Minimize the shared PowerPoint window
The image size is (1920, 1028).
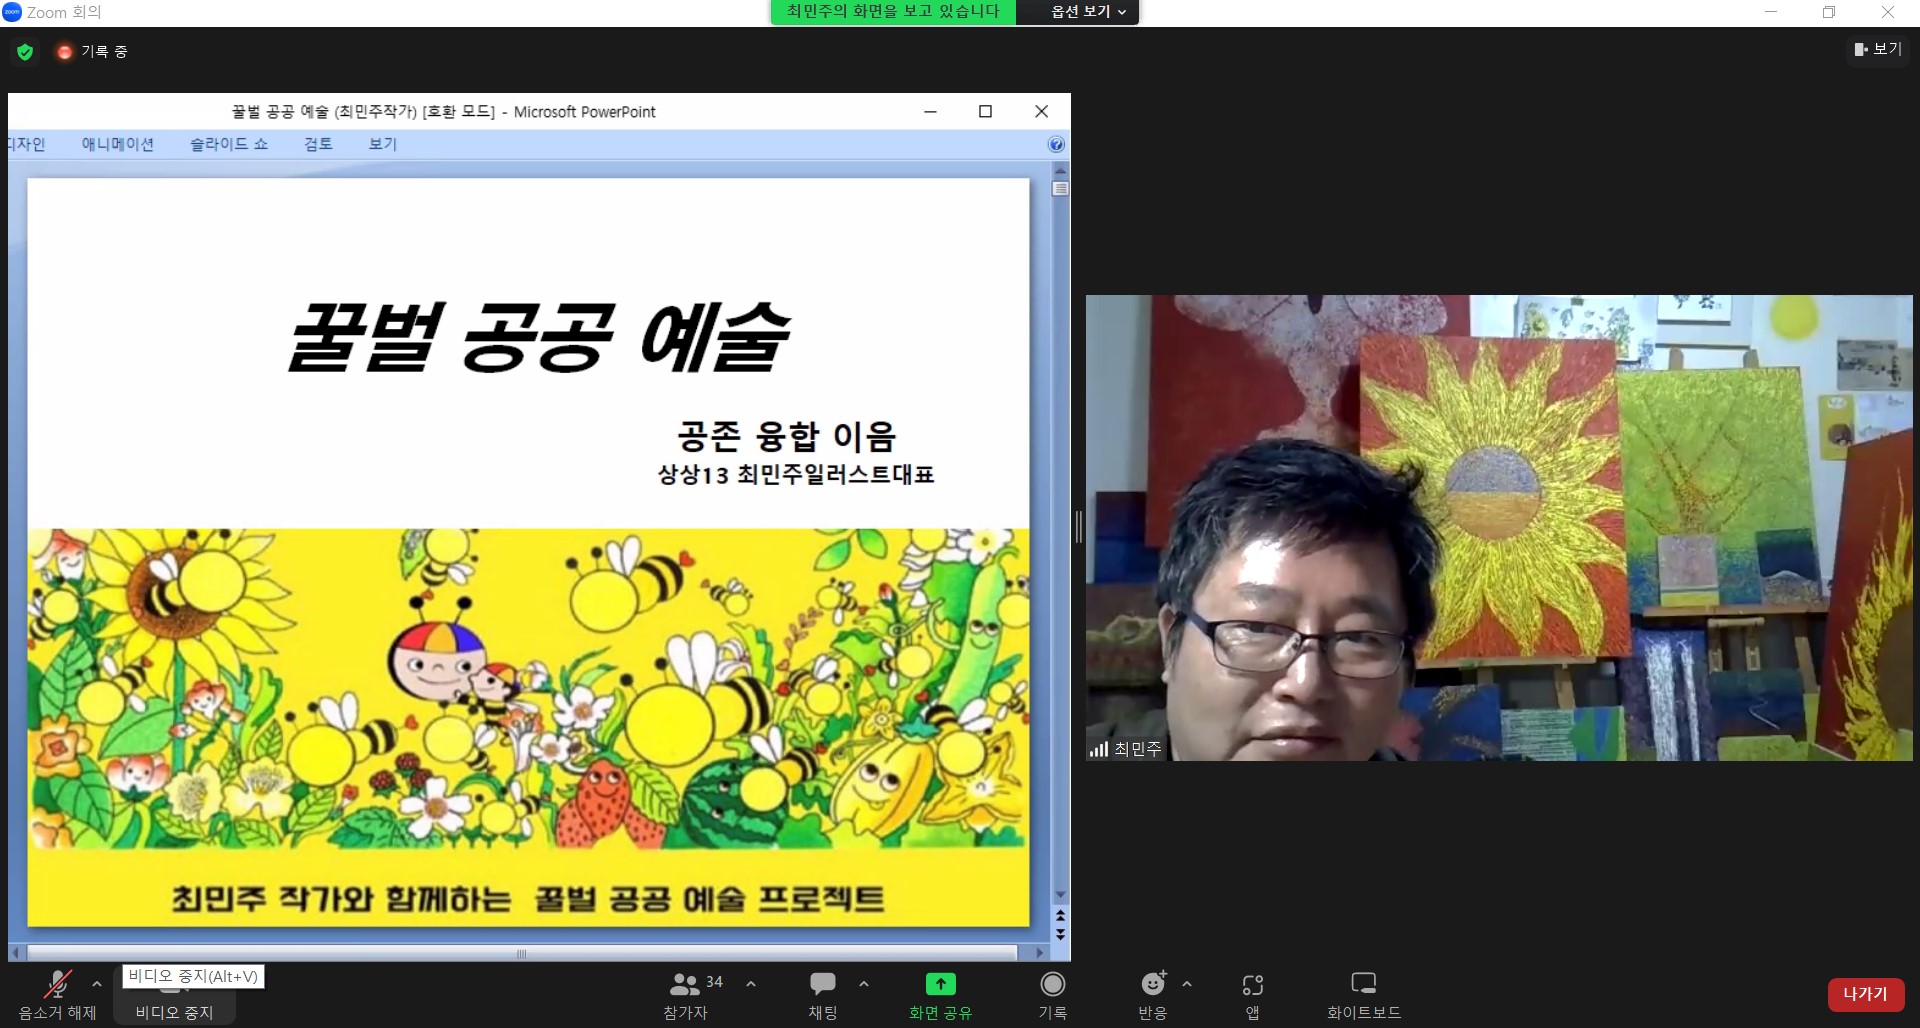[930, 111]
